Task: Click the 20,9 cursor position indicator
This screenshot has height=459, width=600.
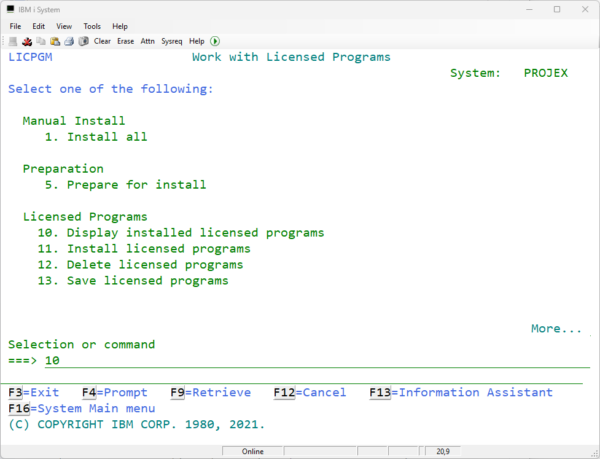Action: tap(443, 451)
